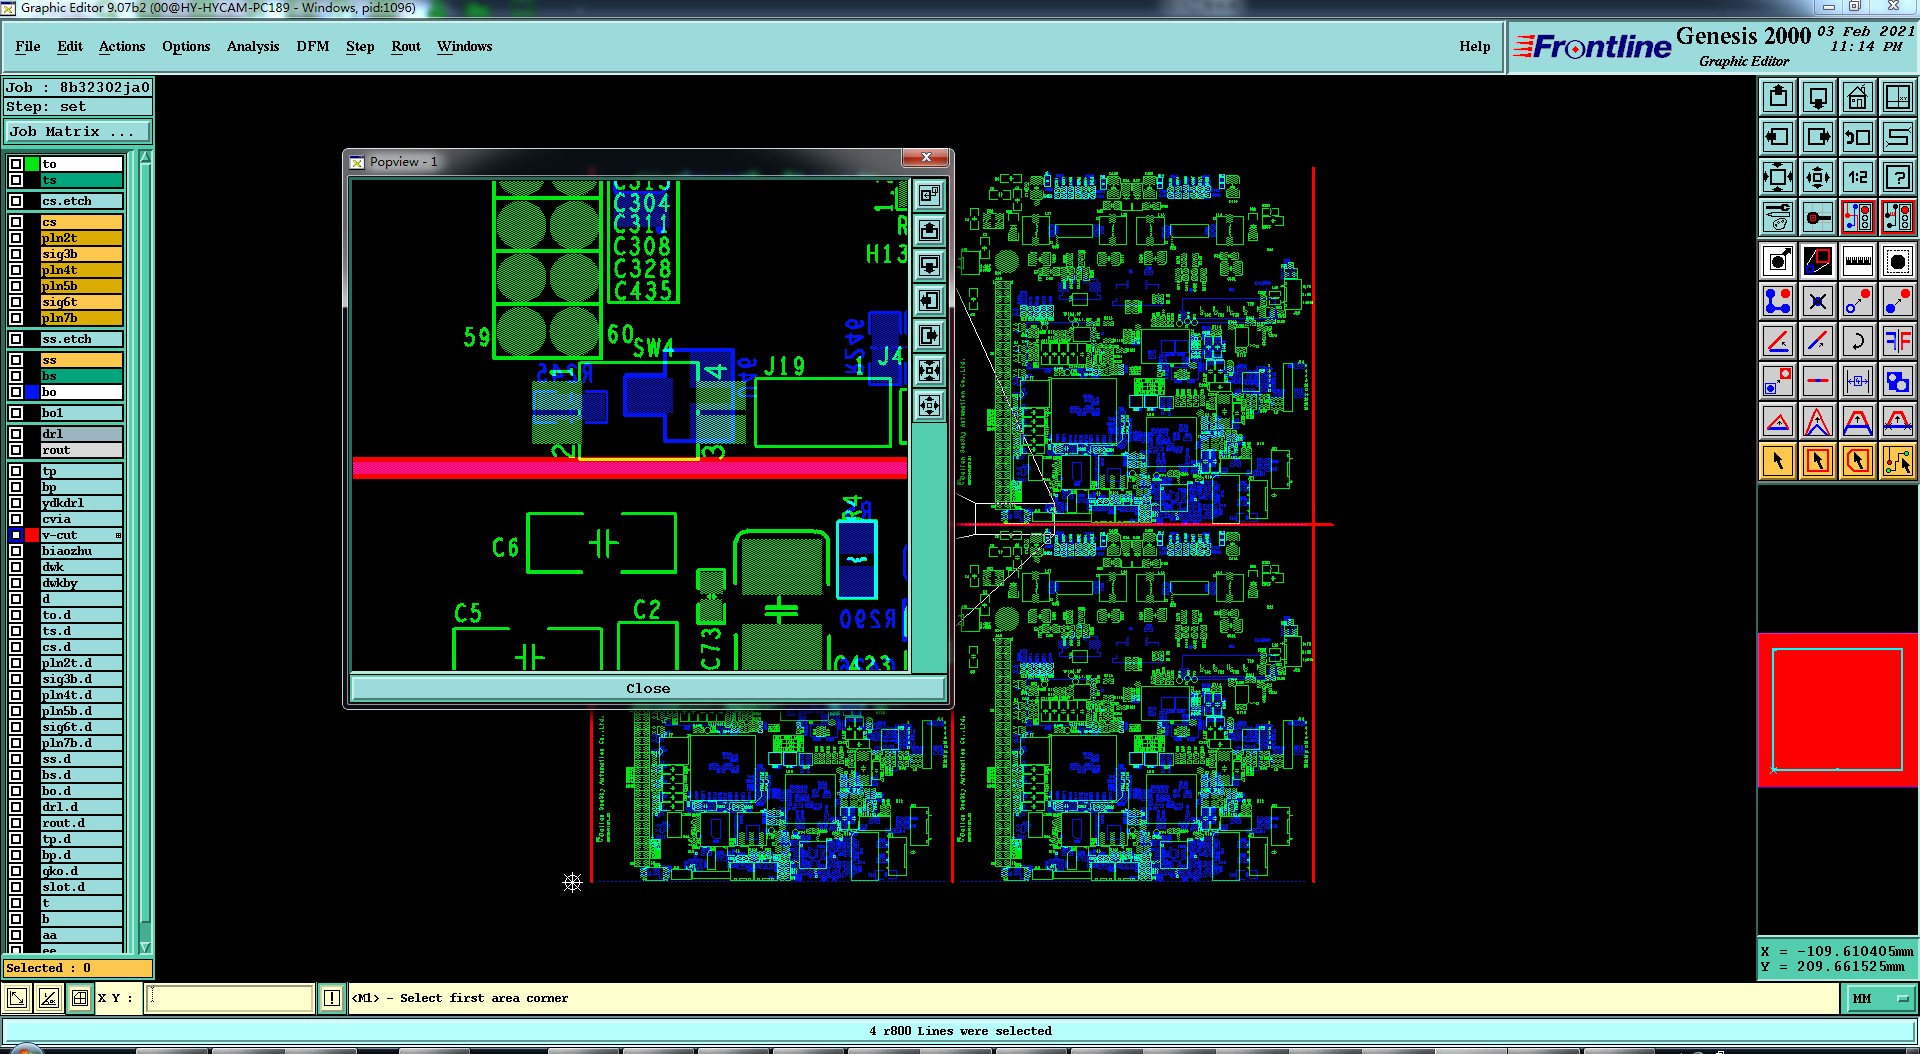
Task: Toggle the checkbox for layer cs.etch
Action: (x=16, y=201)
